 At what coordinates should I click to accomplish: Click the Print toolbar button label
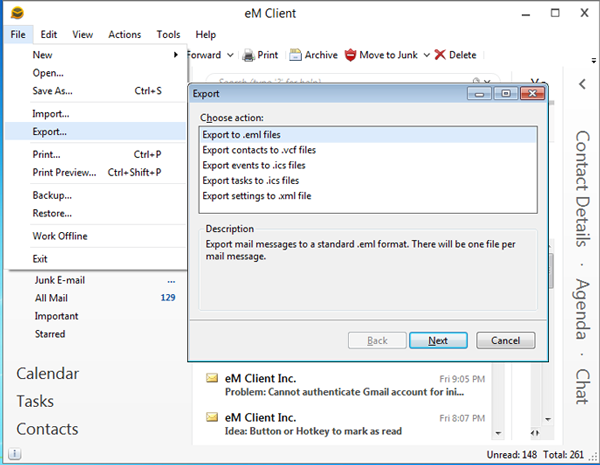point(267,55)
